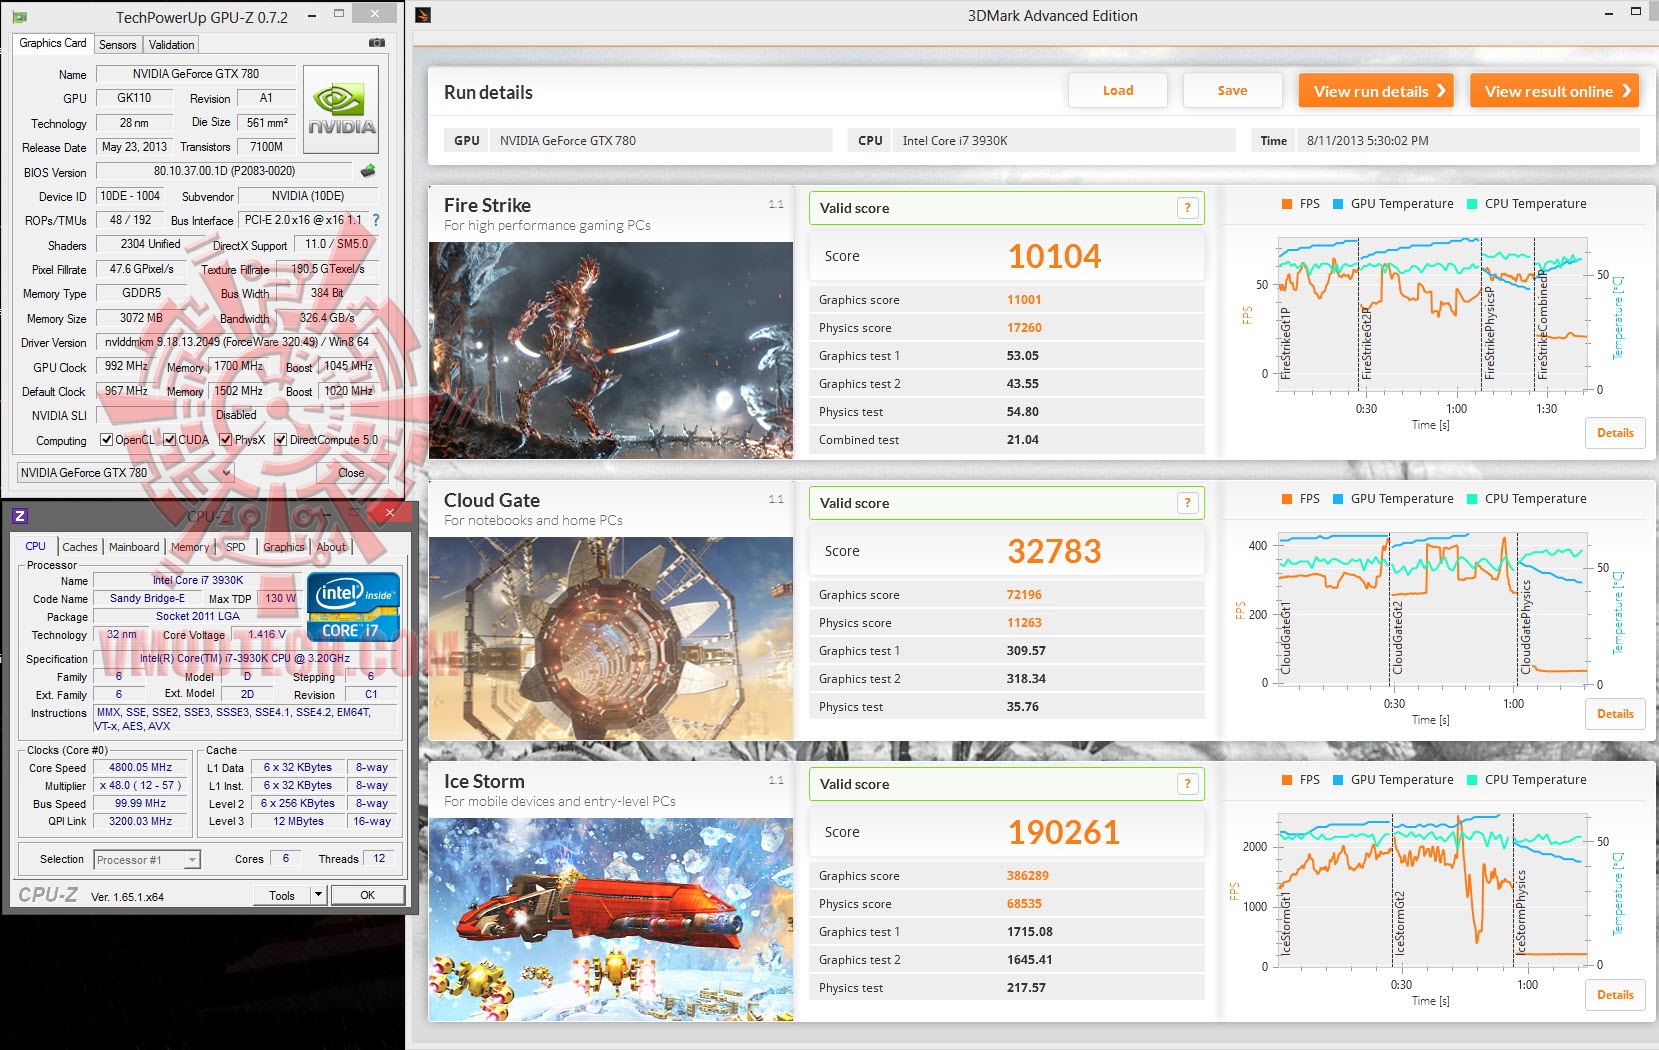Click the CPU-Z title bar Z icon
This screenshot has height=1050, width=1659.
coord(20,516)
